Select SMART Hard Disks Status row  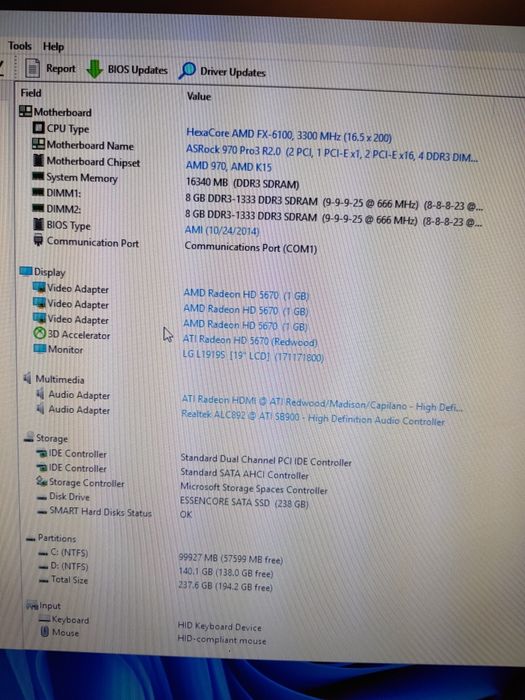pos(100,512)
